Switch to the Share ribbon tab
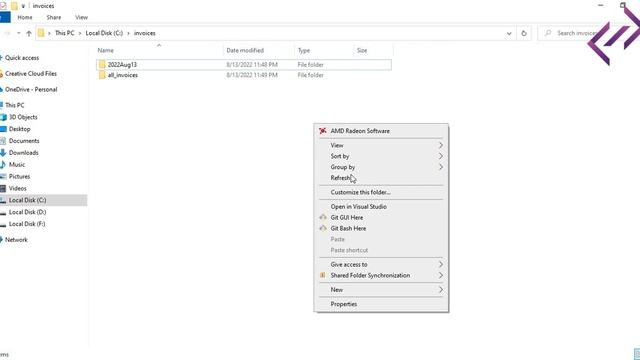Image resolution: width=640 pixels, height=360 pixels. point(53,18)
